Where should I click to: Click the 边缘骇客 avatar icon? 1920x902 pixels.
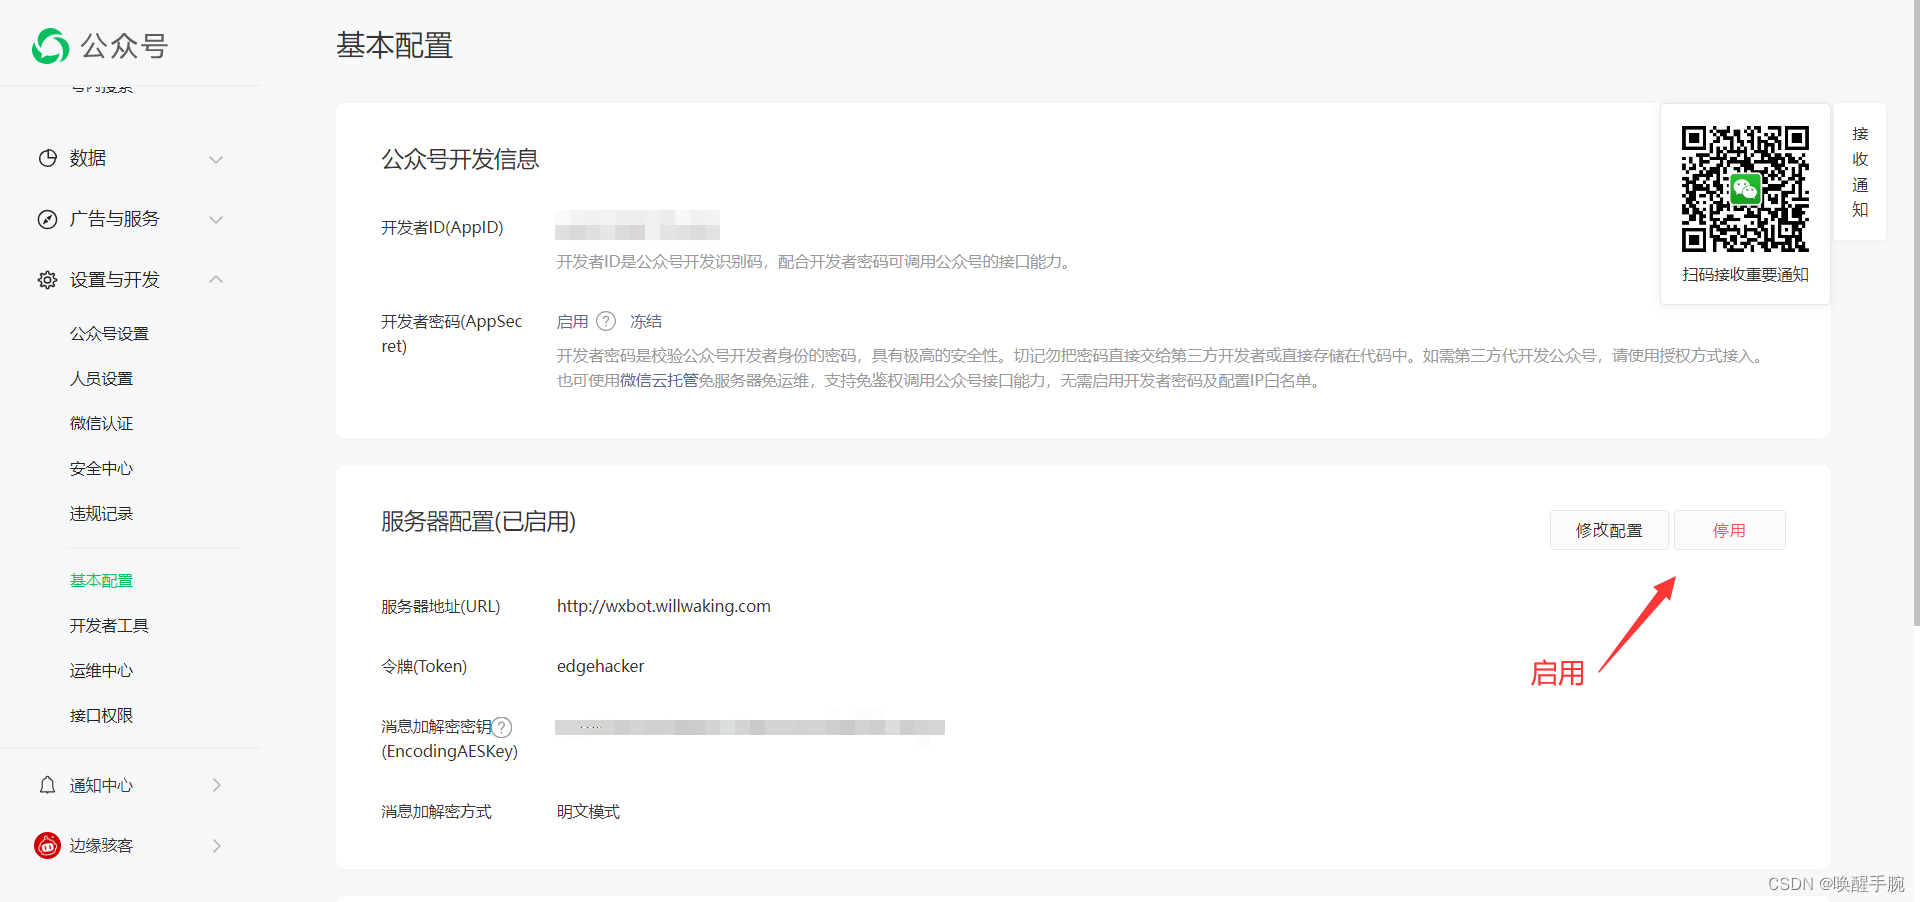[47, 845]
